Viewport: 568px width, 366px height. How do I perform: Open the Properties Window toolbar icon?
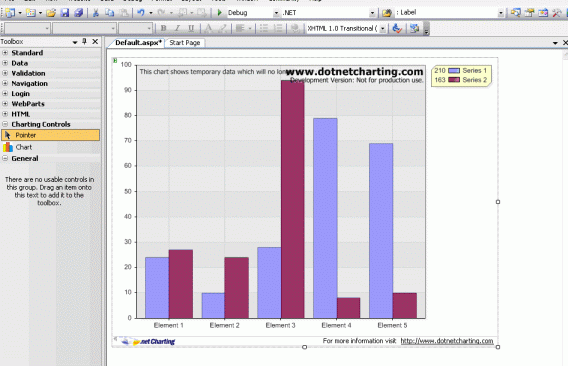pos(529,13)
